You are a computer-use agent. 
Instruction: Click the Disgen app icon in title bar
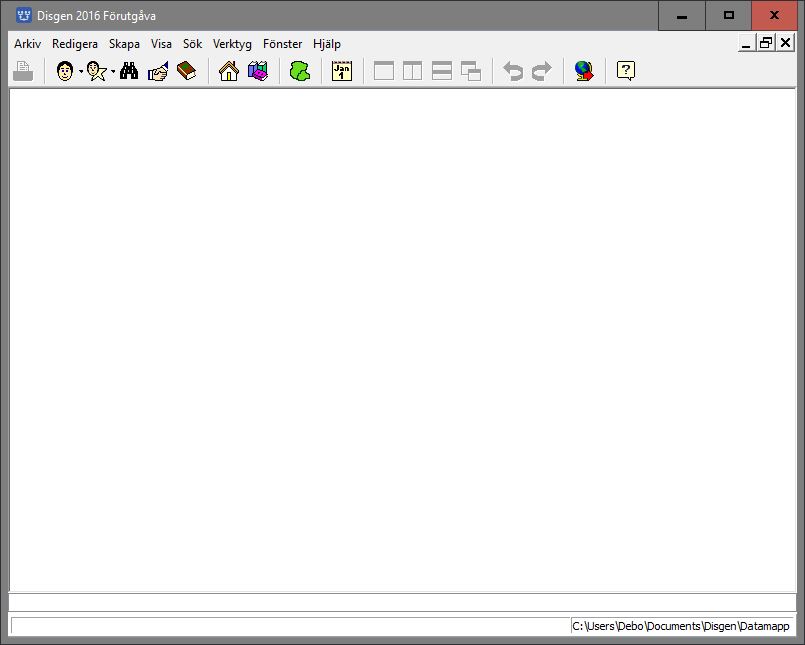coord(24,15)
